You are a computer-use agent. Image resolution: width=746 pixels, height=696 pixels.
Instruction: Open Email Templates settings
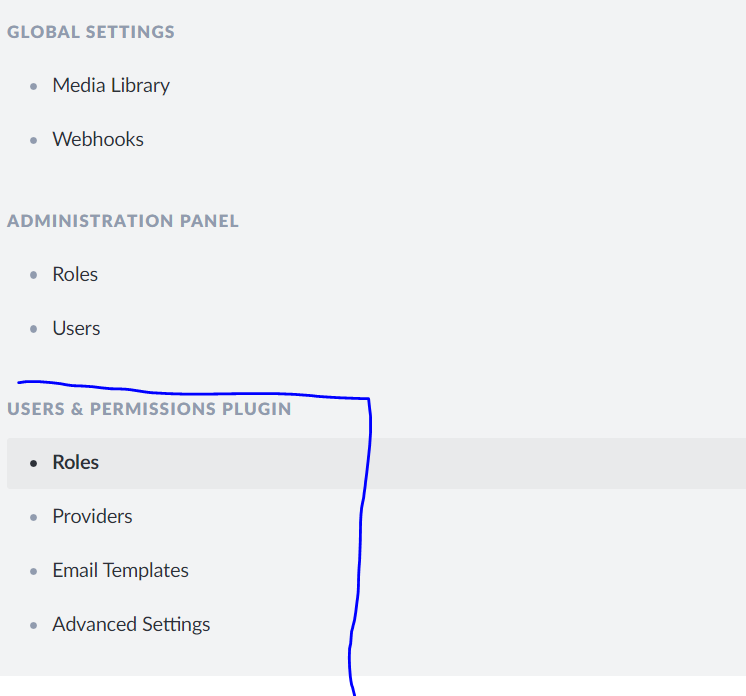pos(120,571)
